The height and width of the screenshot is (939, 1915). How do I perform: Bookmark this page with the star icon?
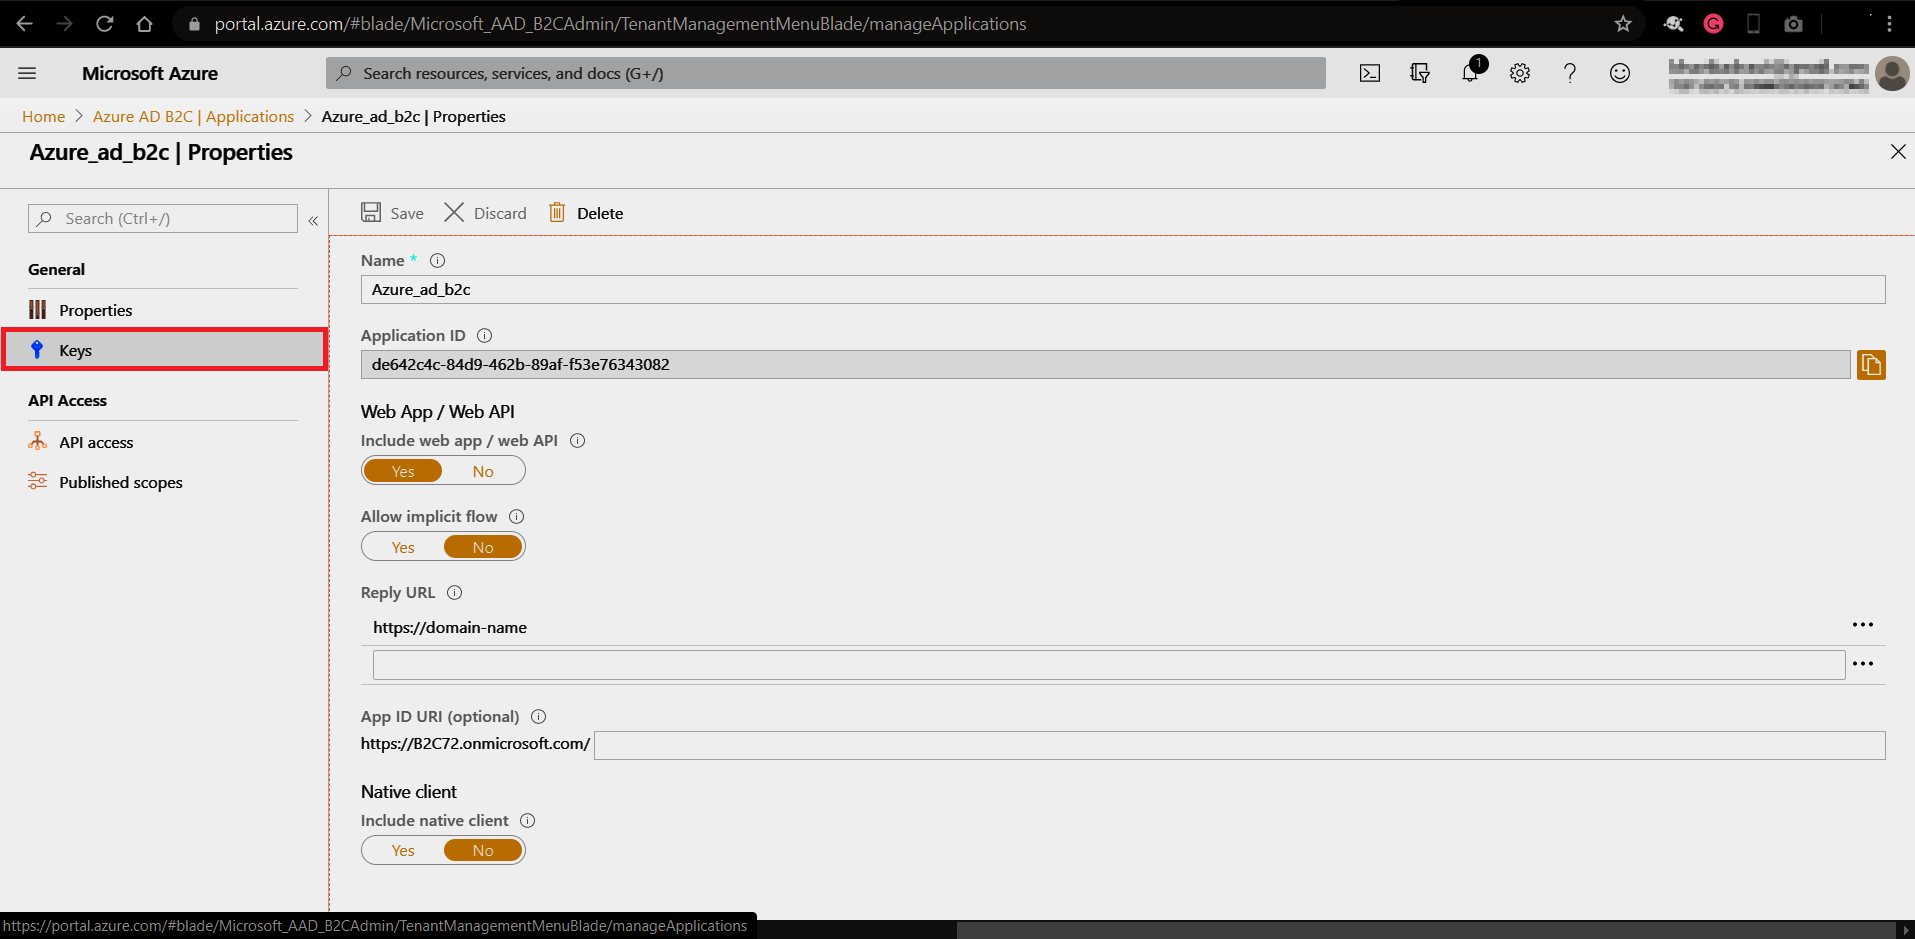(x=1623, y=23)
